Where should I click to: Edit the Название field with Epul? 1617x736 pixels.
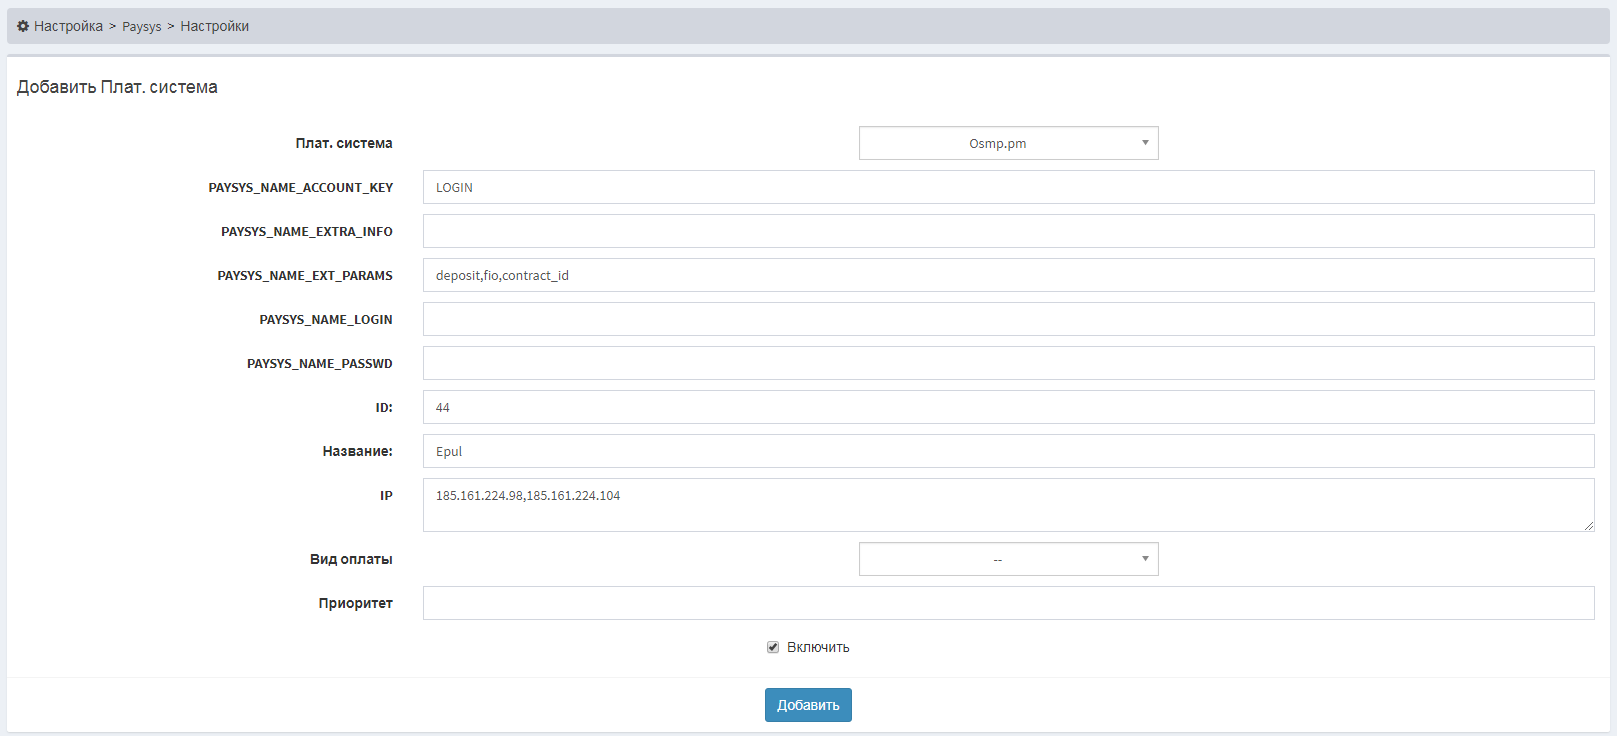1008,451
